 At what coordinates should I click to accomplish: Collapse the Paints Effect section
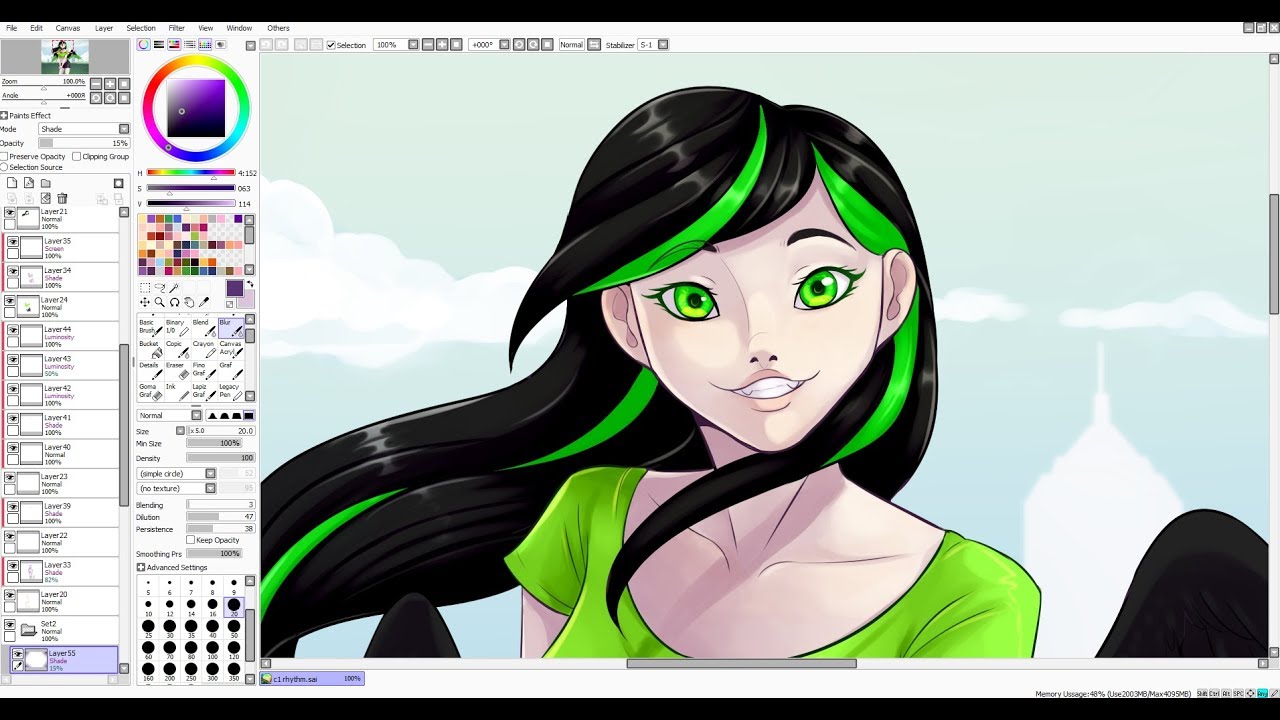coord(4,115)
